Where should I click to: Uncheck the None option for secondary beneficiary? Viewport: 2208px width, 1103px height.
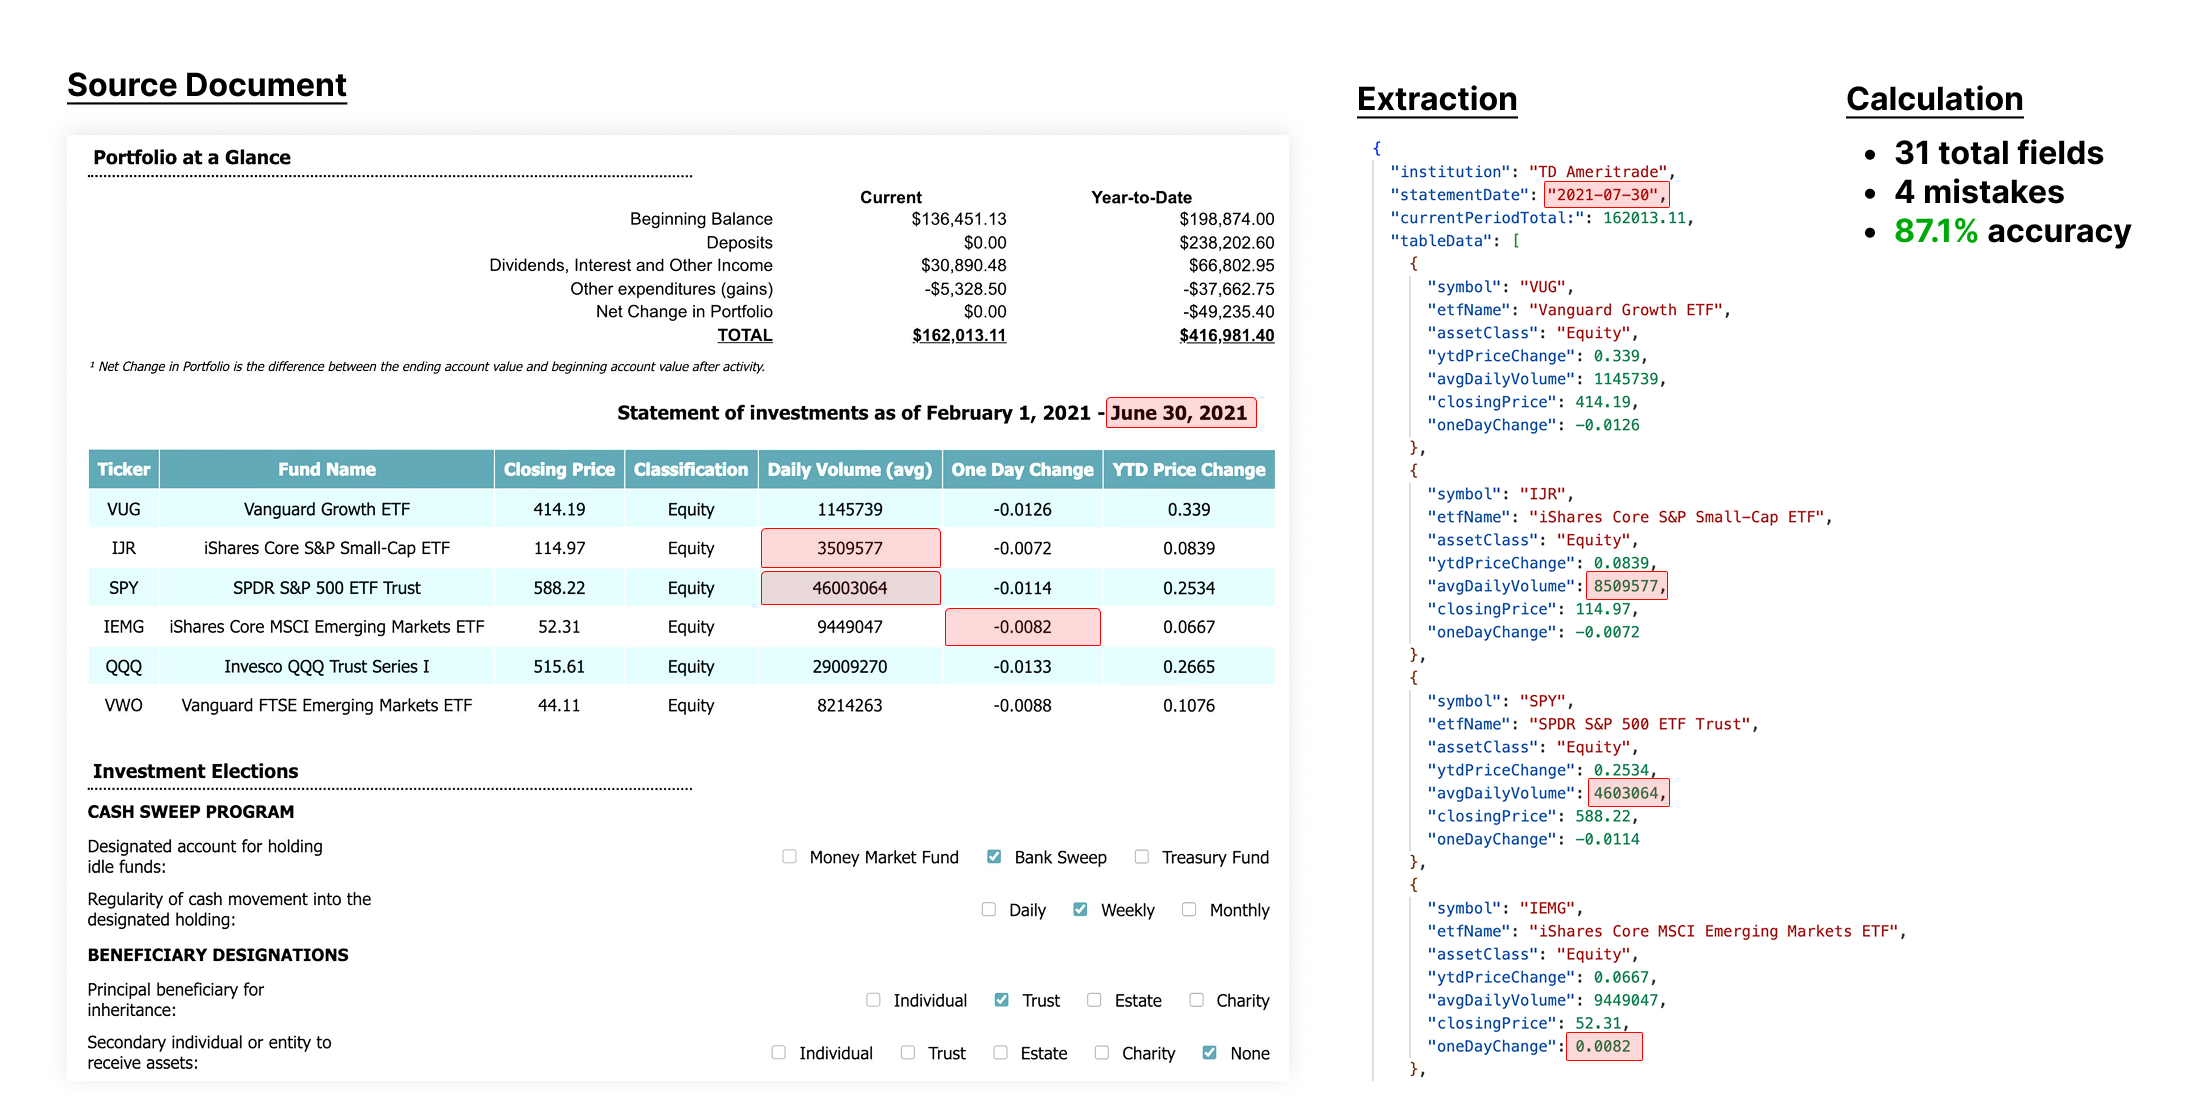pos(1210,1053)
